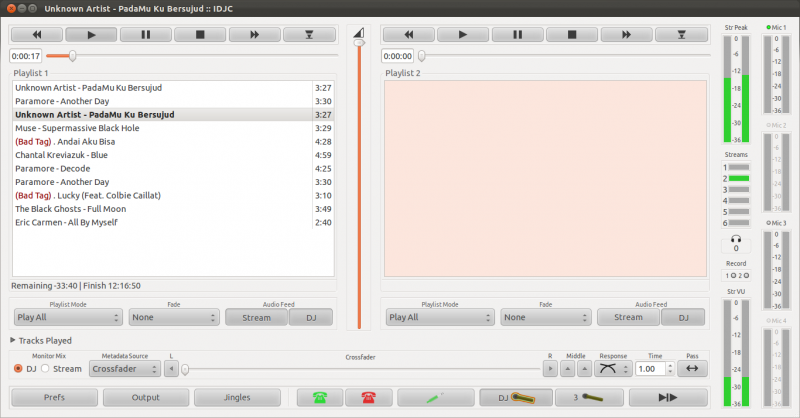This screenshot has width=800, height=418.
Task: Click the crossfader Pass arrow button
Action: (691, 369)
